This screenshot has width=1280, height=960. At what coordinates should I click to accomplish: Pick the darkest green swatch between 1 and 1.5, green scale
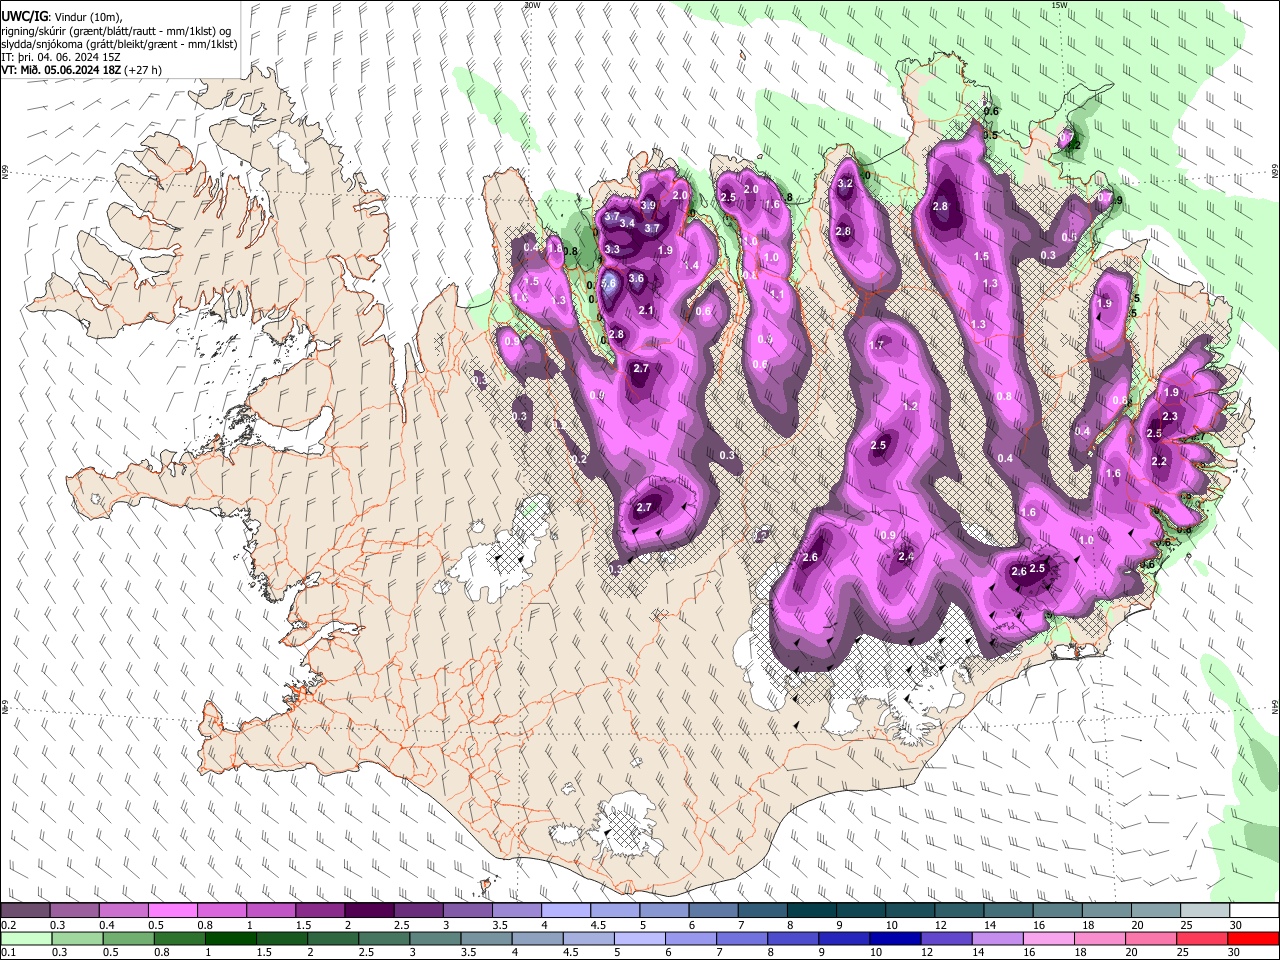tap(231, 938)
